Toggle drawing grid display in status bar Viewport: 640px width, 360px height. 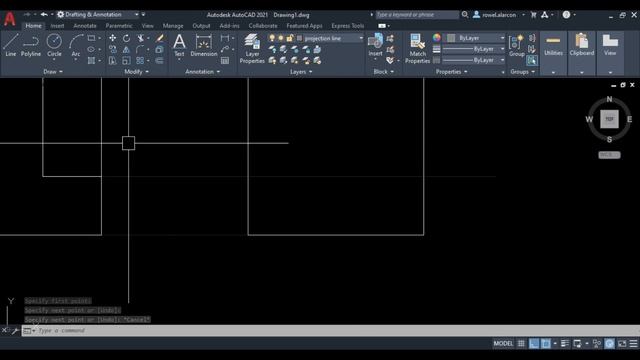[x=521, y=344]
